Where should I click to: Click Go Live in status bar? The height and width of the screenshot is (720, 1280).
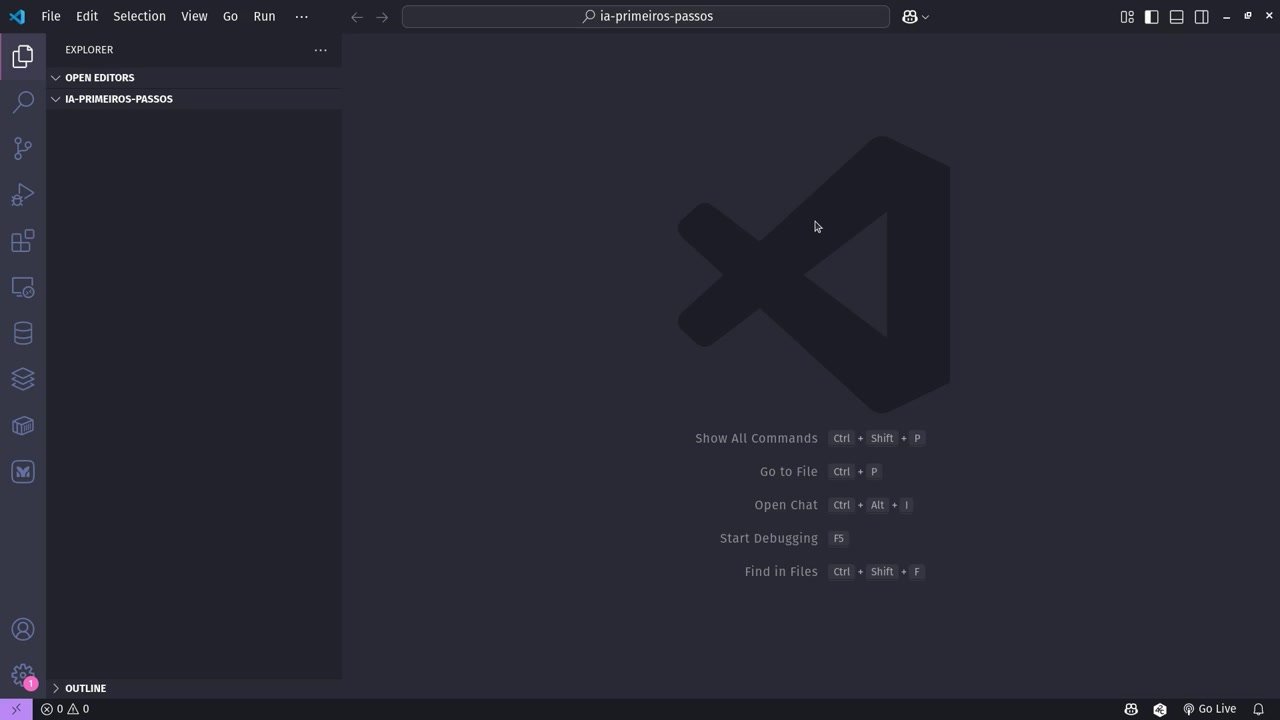1209,709
